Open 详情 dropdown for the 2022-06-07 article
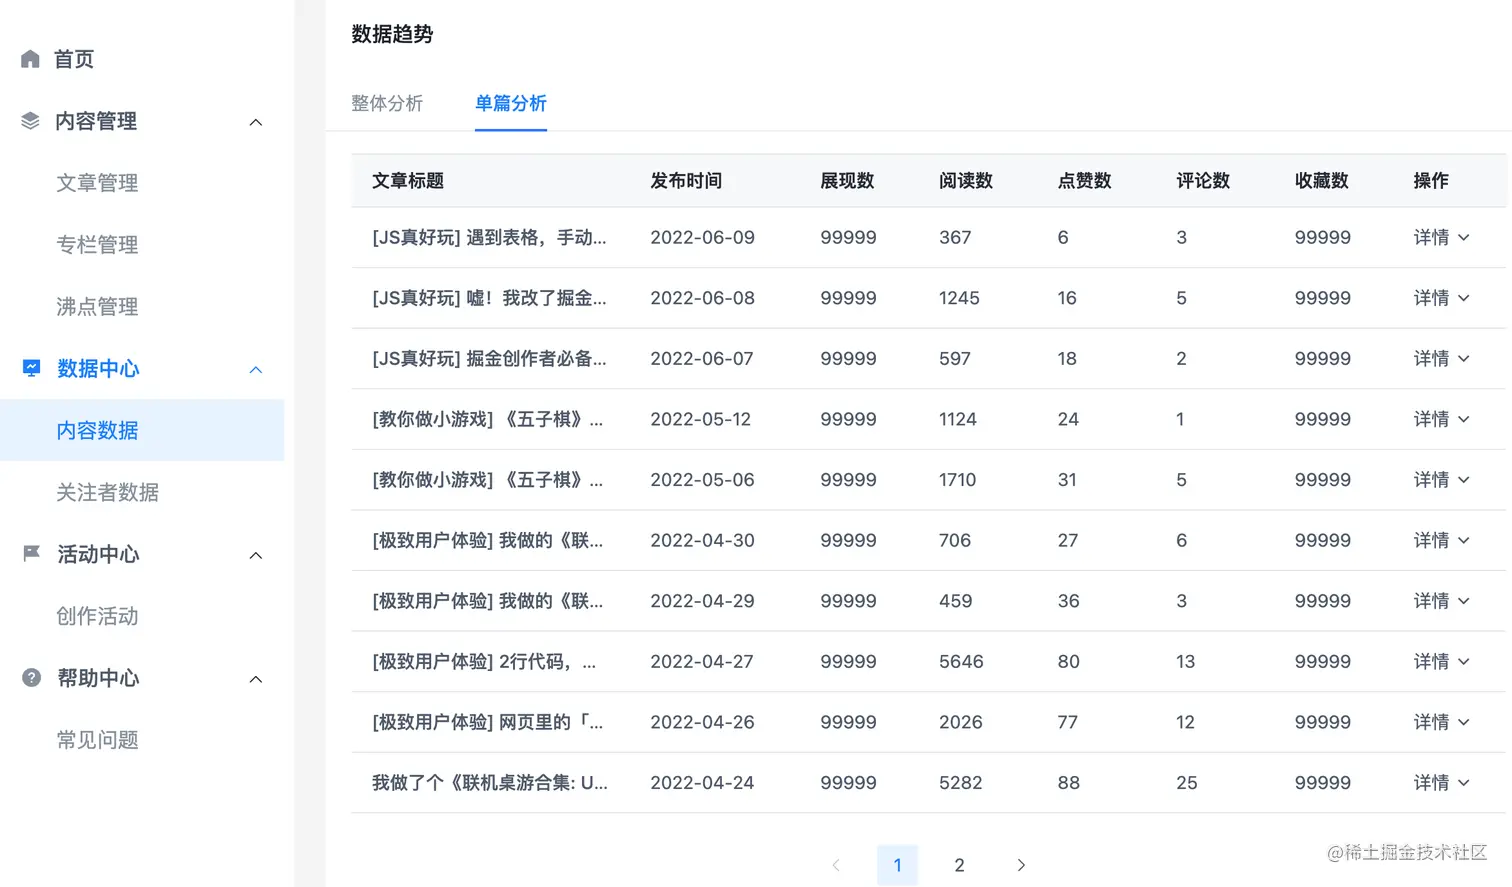 tap(1441, 358)
